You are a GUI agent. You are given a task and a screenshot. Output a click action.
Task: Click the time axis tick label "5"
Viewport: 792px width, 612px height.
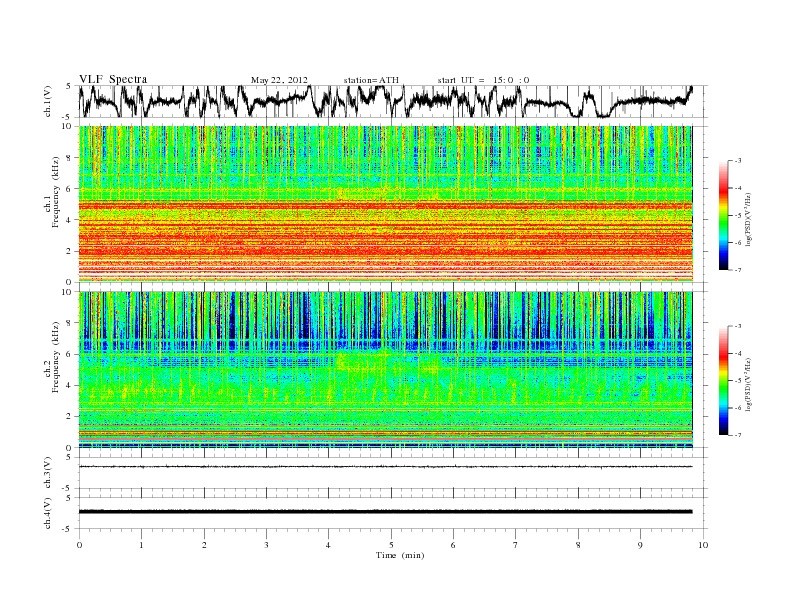pos(391,545)
